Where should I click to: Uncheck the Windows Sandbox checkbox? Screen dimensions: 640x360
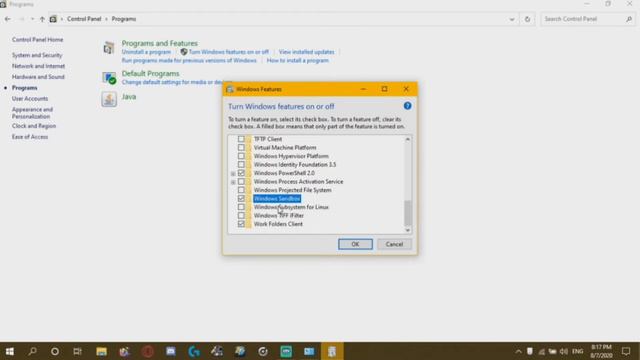[x=241, y=198]
